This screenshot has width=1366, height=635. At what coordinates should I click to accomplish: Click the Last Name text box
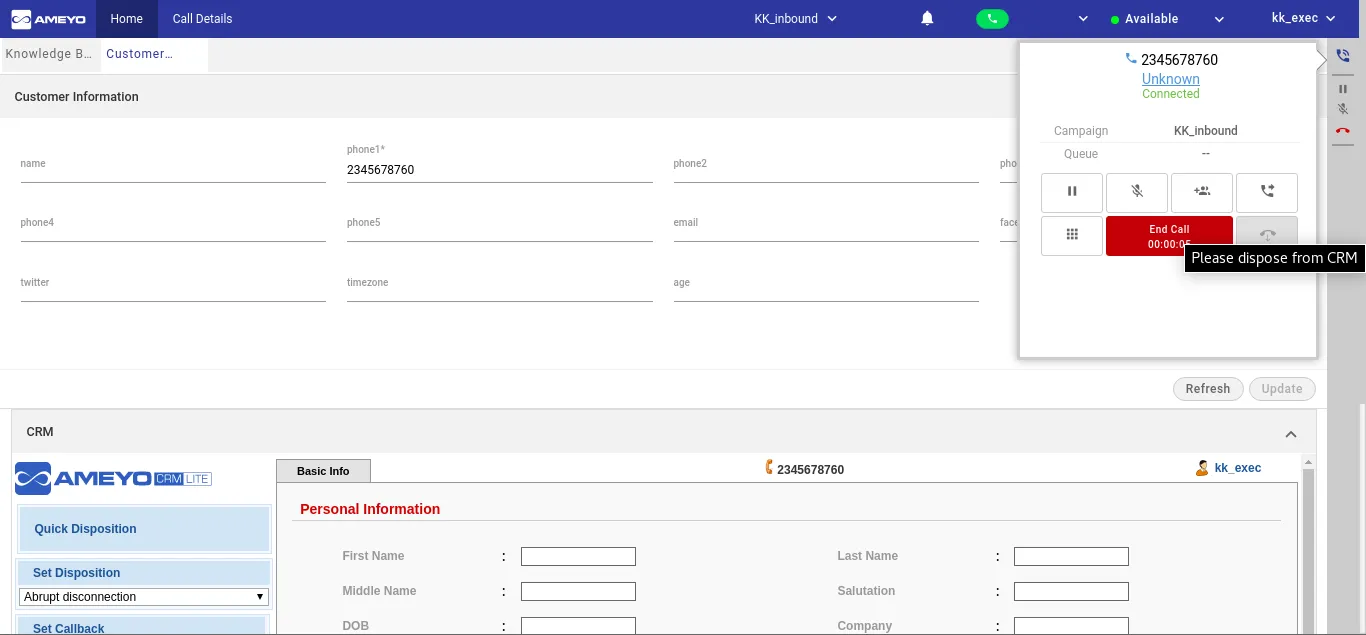coord(1071,557)
